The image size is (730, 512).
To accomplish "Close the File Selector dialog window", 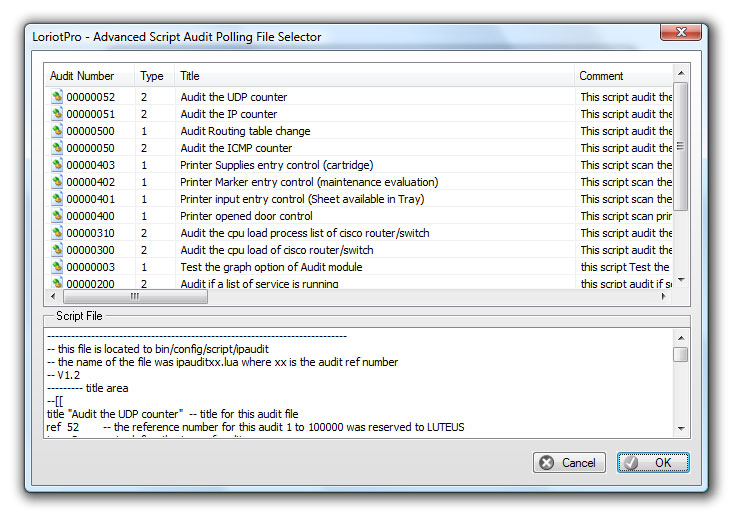I will pos(681,32).
